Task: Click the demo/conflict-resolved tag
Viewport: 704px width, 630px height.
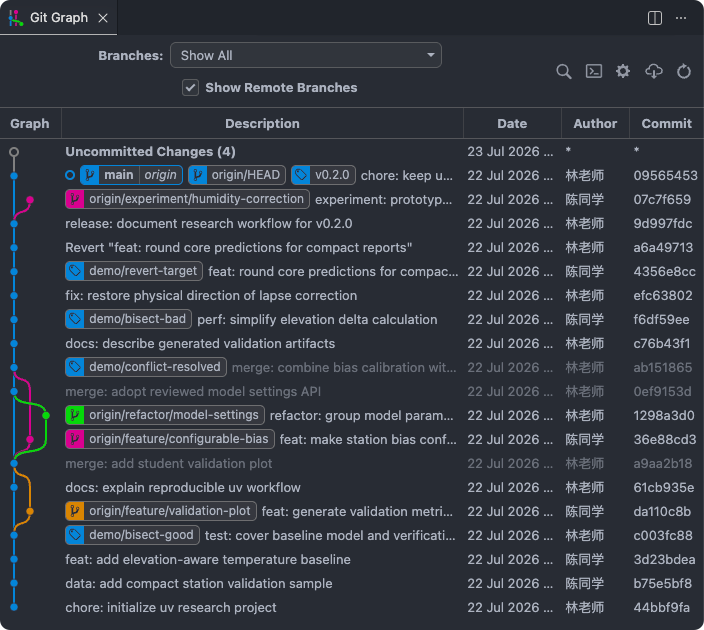Action: click(146, 367)
